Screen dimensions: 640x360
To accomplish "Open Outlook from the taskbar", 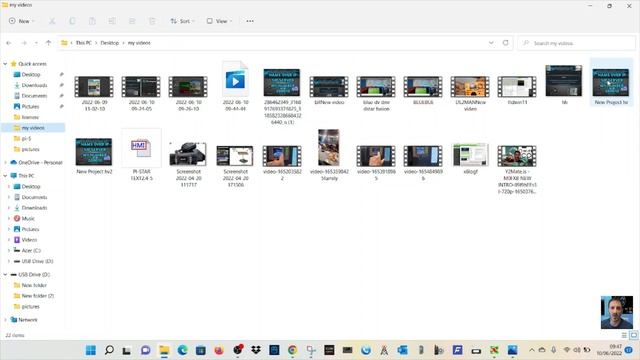I will (402, 350).
